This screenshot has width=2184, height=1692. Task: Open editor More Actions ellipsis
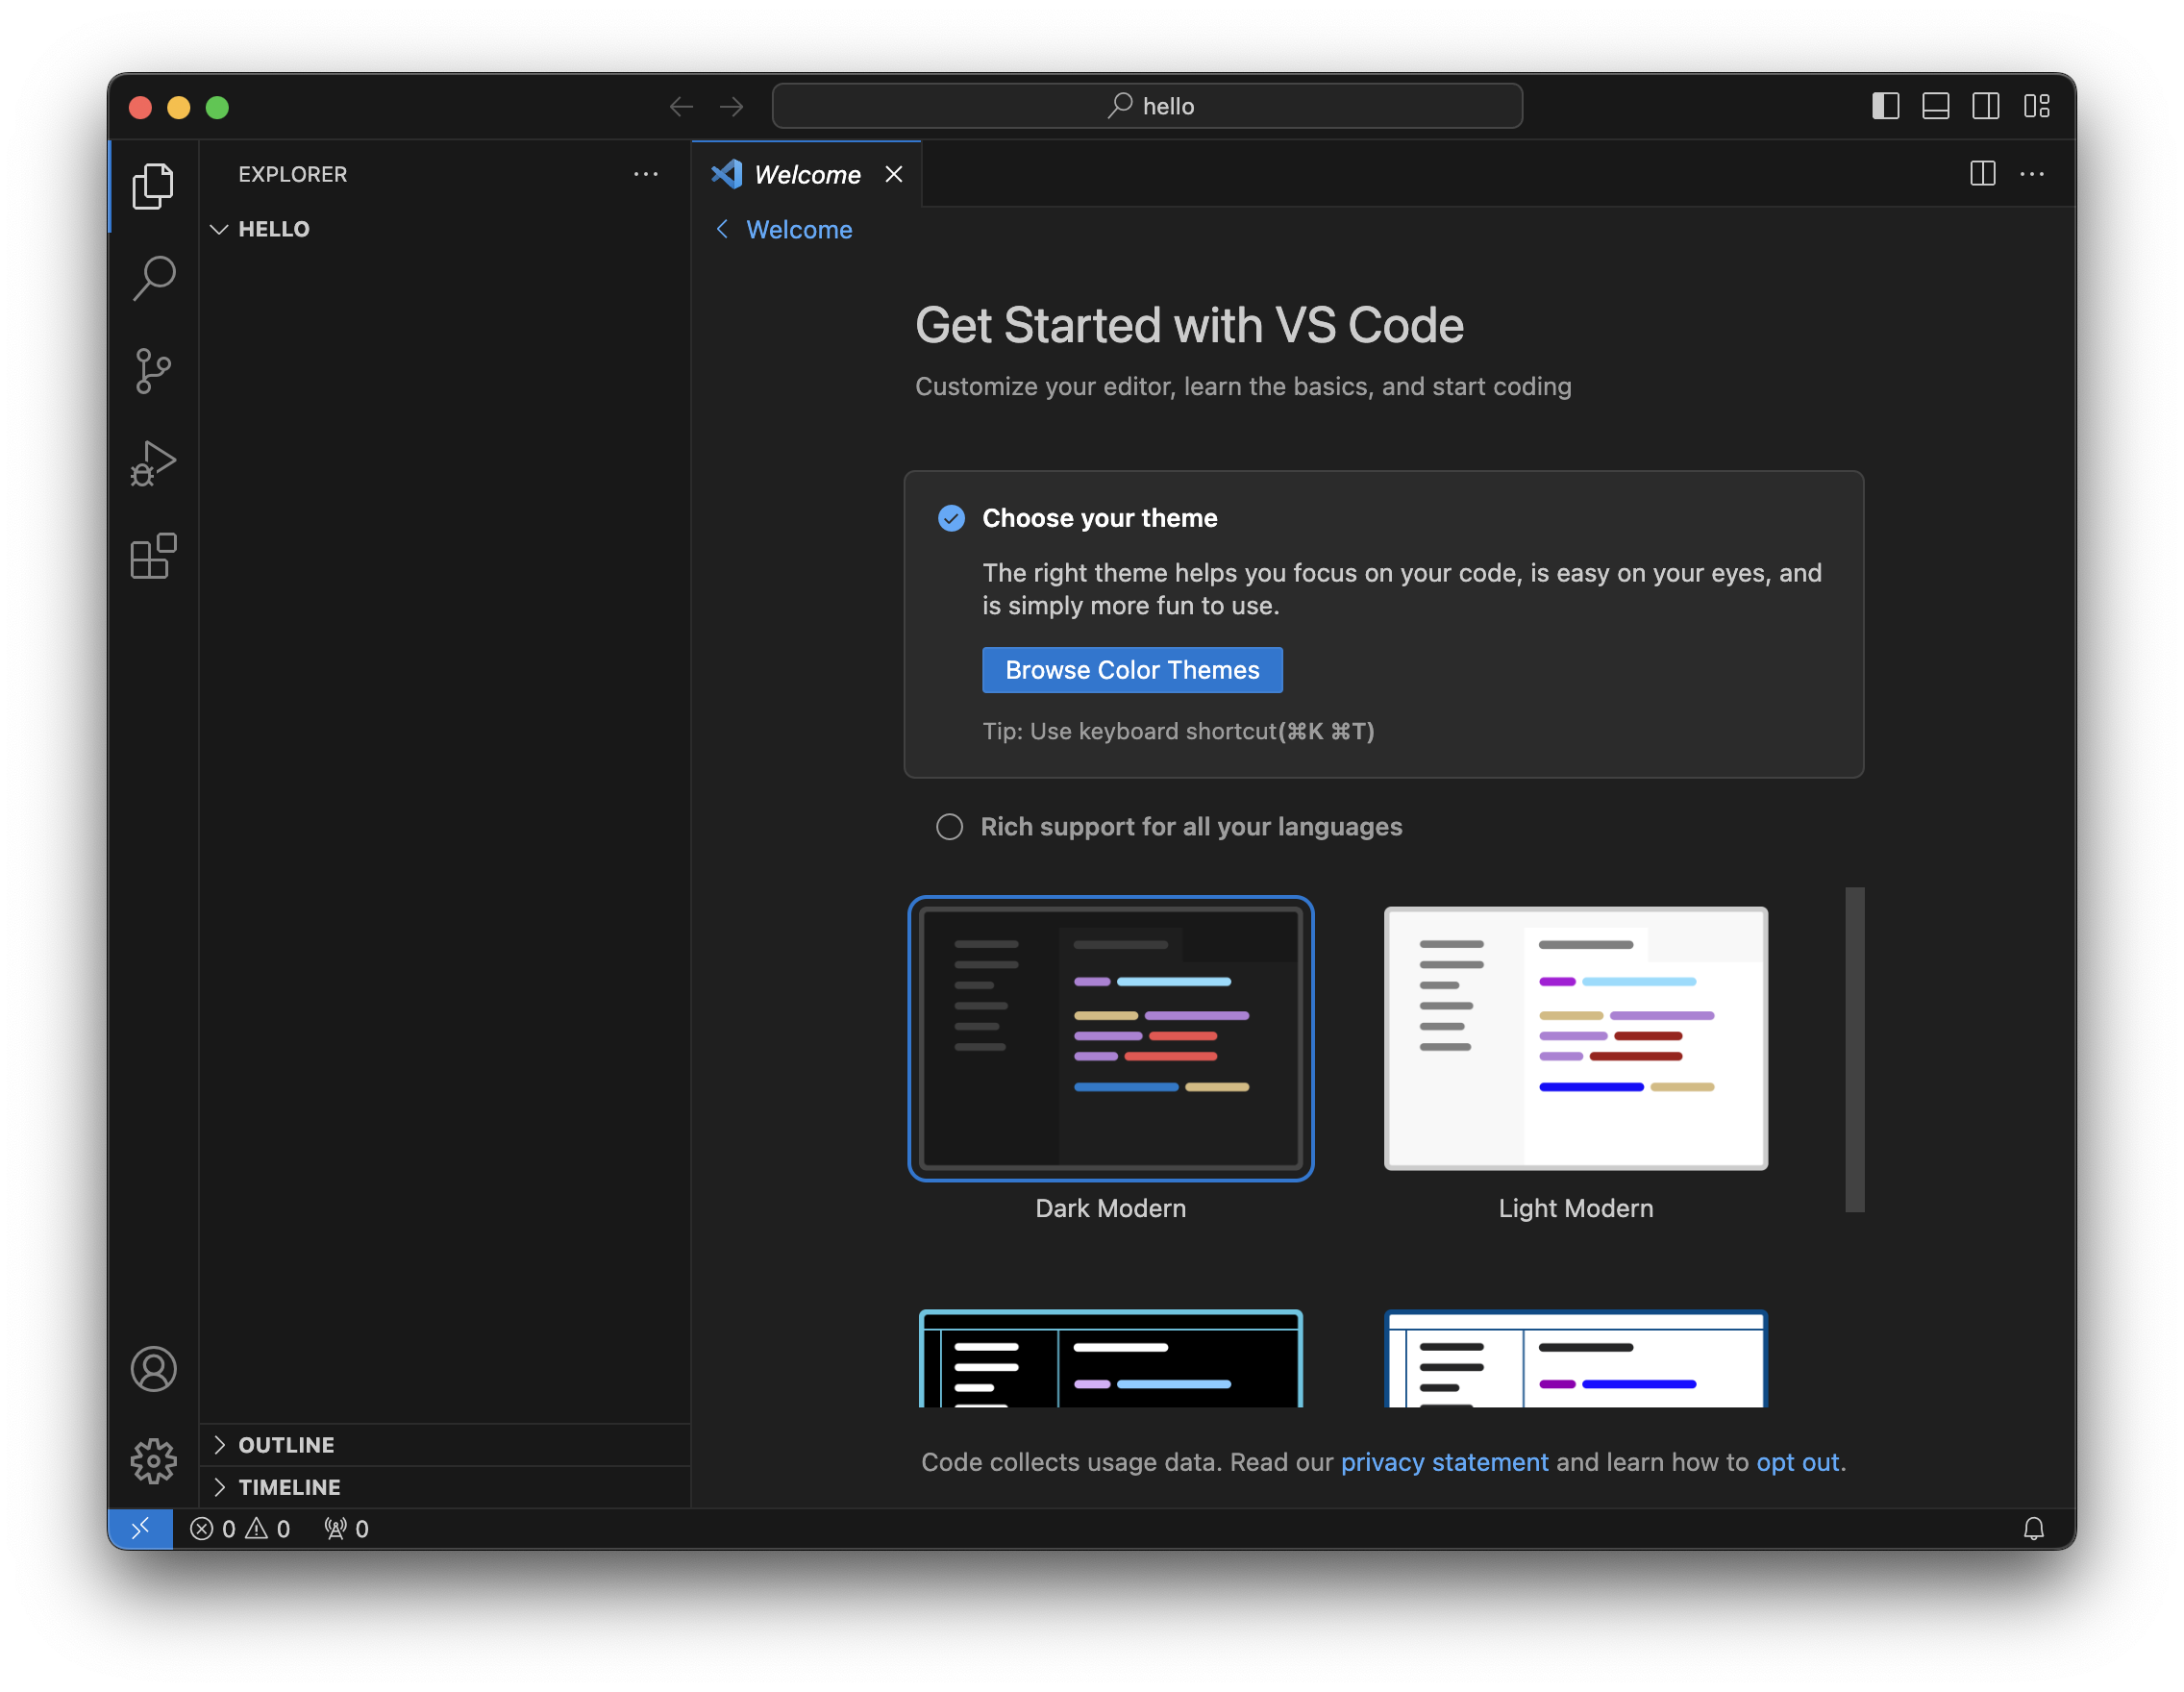tap(2031, 174)
